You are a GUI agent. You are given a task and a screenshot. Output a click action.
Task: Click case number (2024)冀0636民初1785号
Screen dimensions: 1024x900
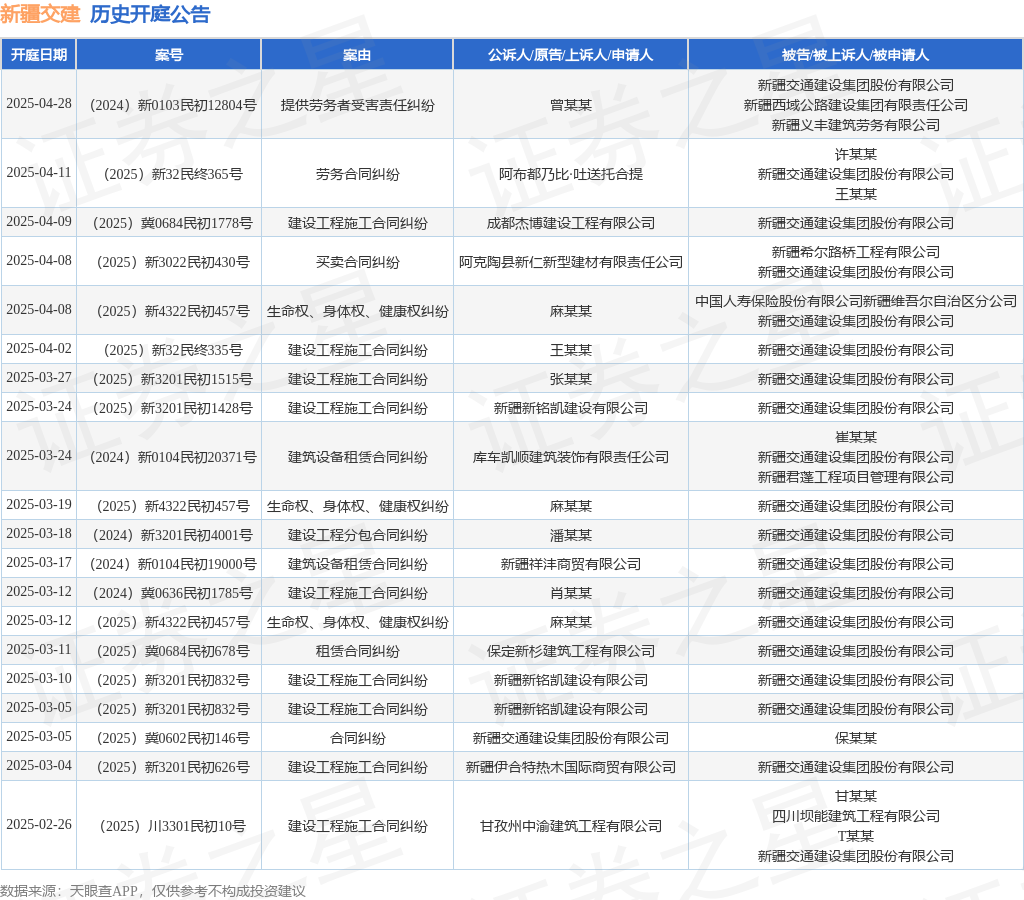click(173, 593)
